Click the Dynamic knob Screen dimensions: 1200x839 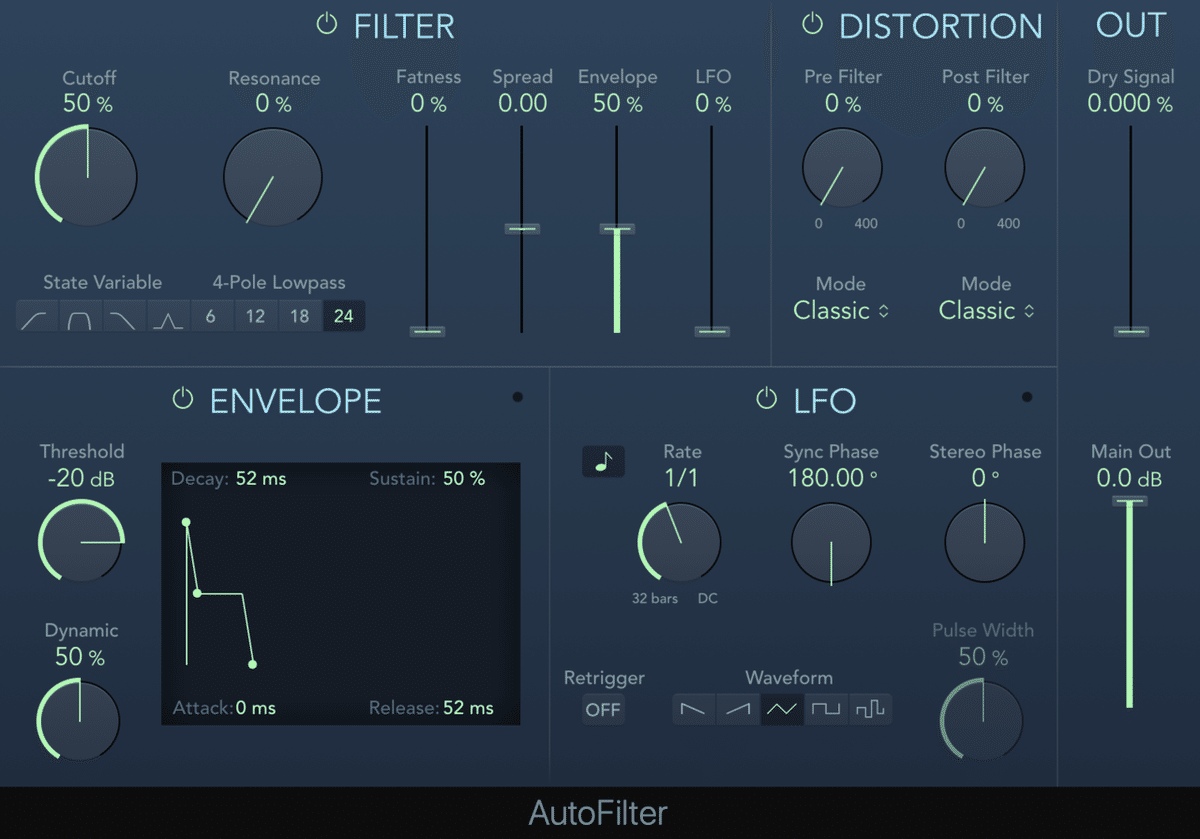tap(79, 720)
